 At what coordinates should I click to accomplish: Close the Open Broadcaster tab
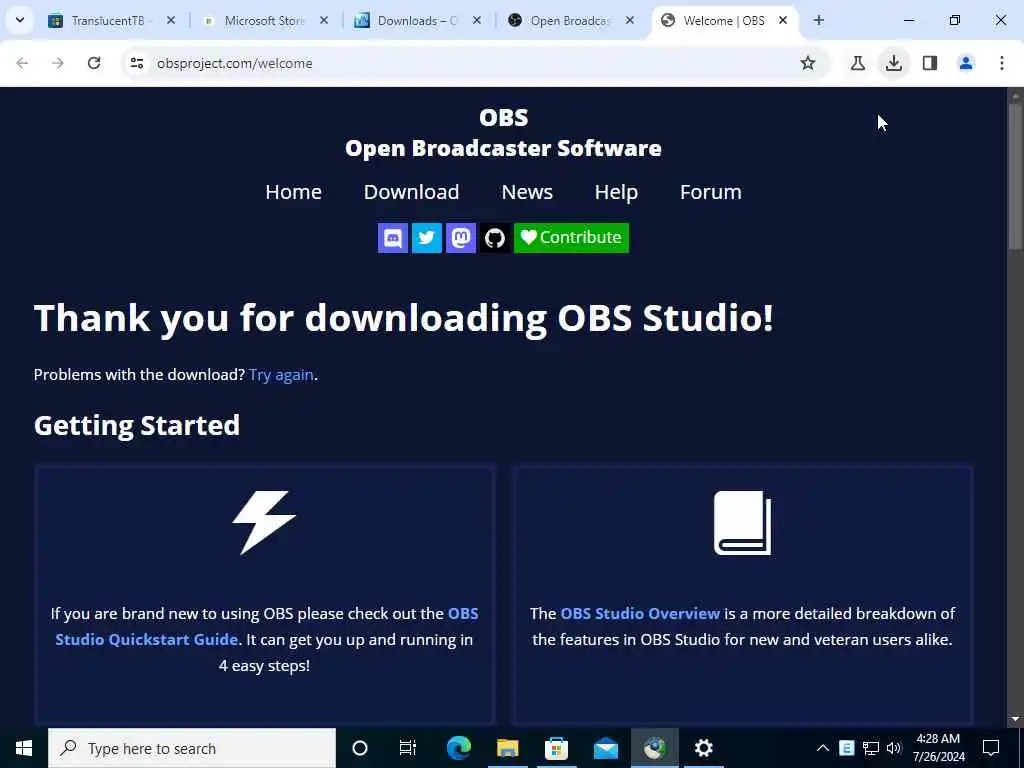coord(630,20)
